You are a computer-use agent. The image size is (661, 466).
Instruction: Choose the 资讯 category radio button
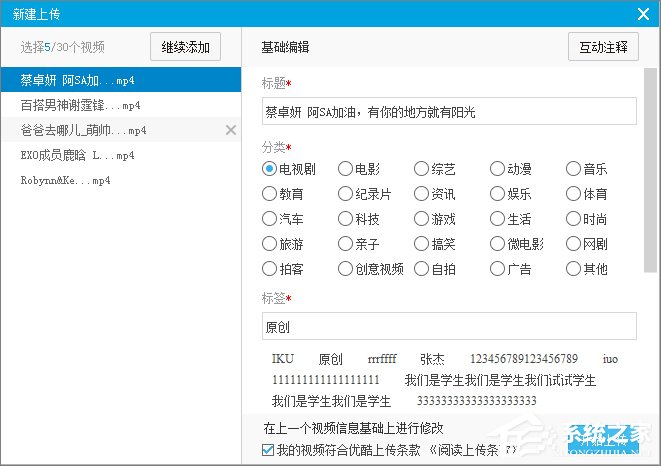[x=421, y=194]
